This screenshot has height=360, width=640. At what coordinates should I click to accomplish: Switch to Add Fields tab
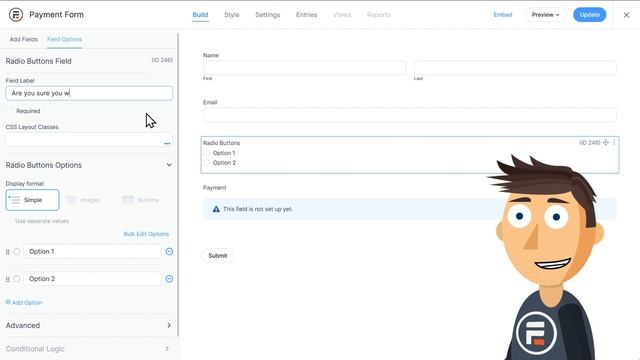pyautogui.click(x=24, y=39)
